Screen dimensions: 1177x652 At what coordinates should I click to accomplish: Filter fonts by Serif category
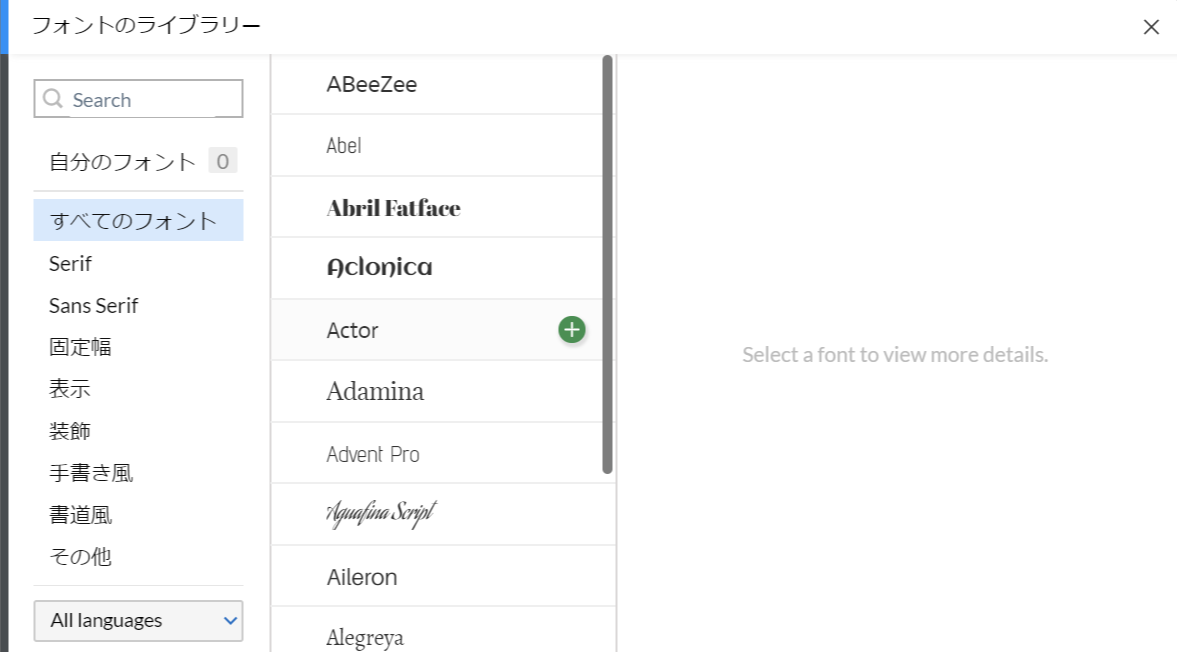[x=71, y=264]
